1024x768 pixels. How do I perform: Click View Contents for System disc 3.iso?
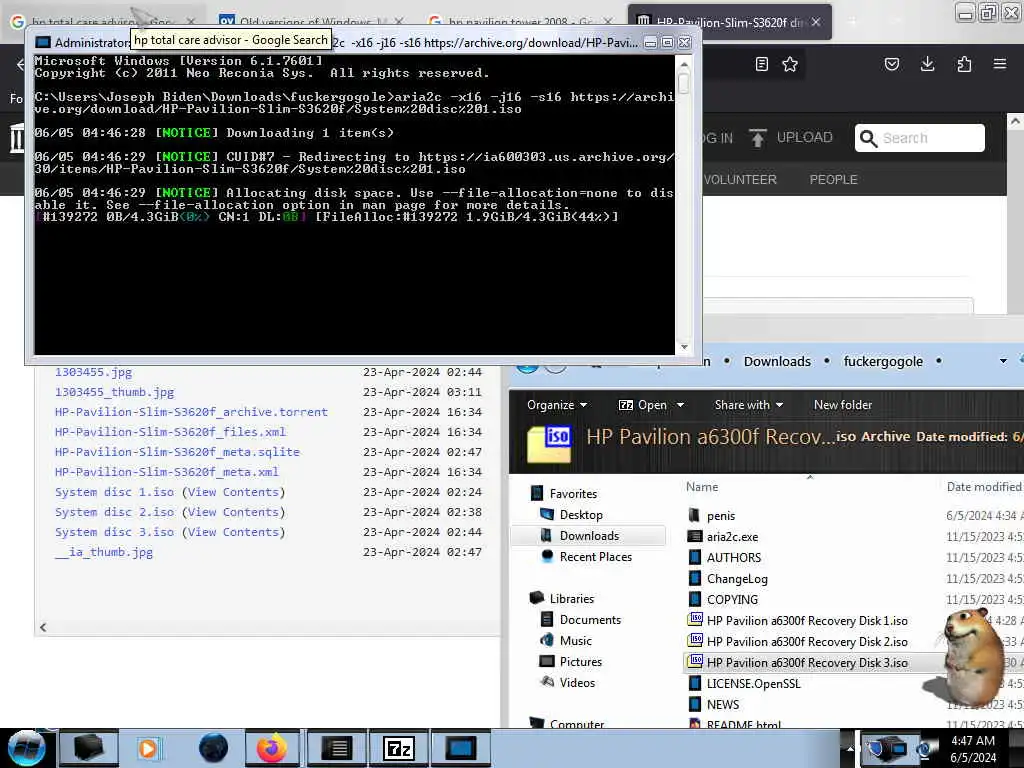point(233,532)
